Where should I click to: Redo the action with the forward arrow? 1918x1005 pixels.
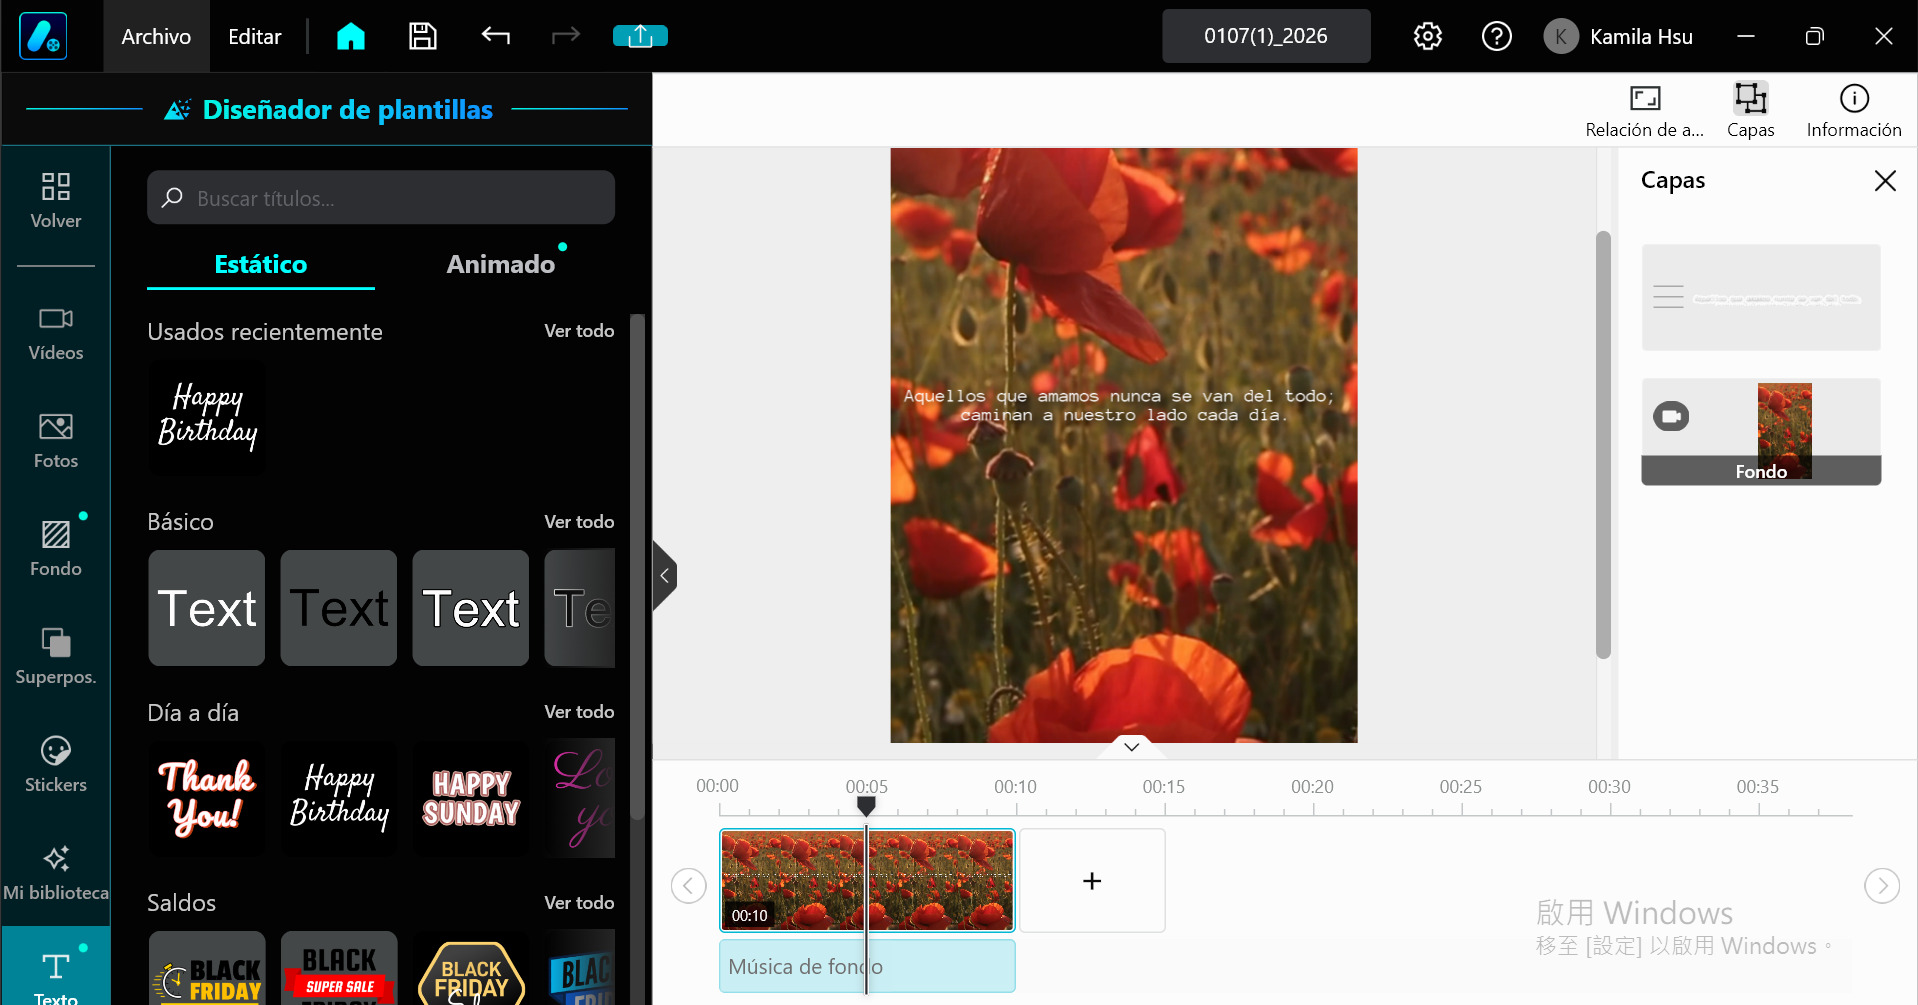[566, 37]
